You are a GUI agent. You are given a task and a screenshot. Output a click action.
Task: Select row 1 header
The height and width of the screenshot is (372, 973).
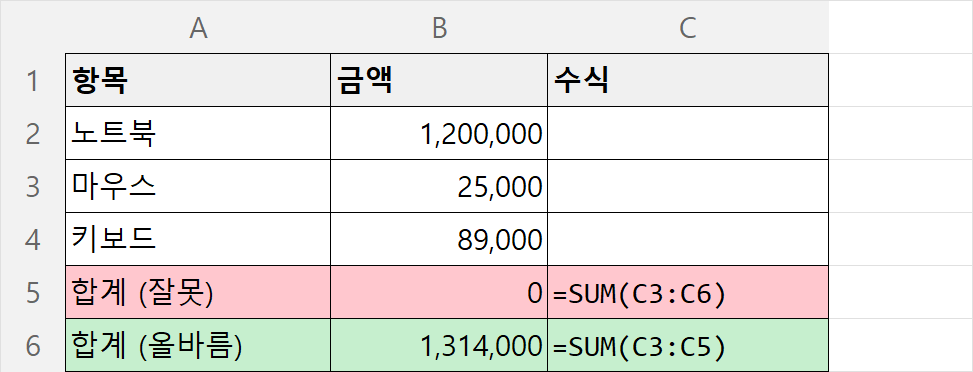(33, 80)
